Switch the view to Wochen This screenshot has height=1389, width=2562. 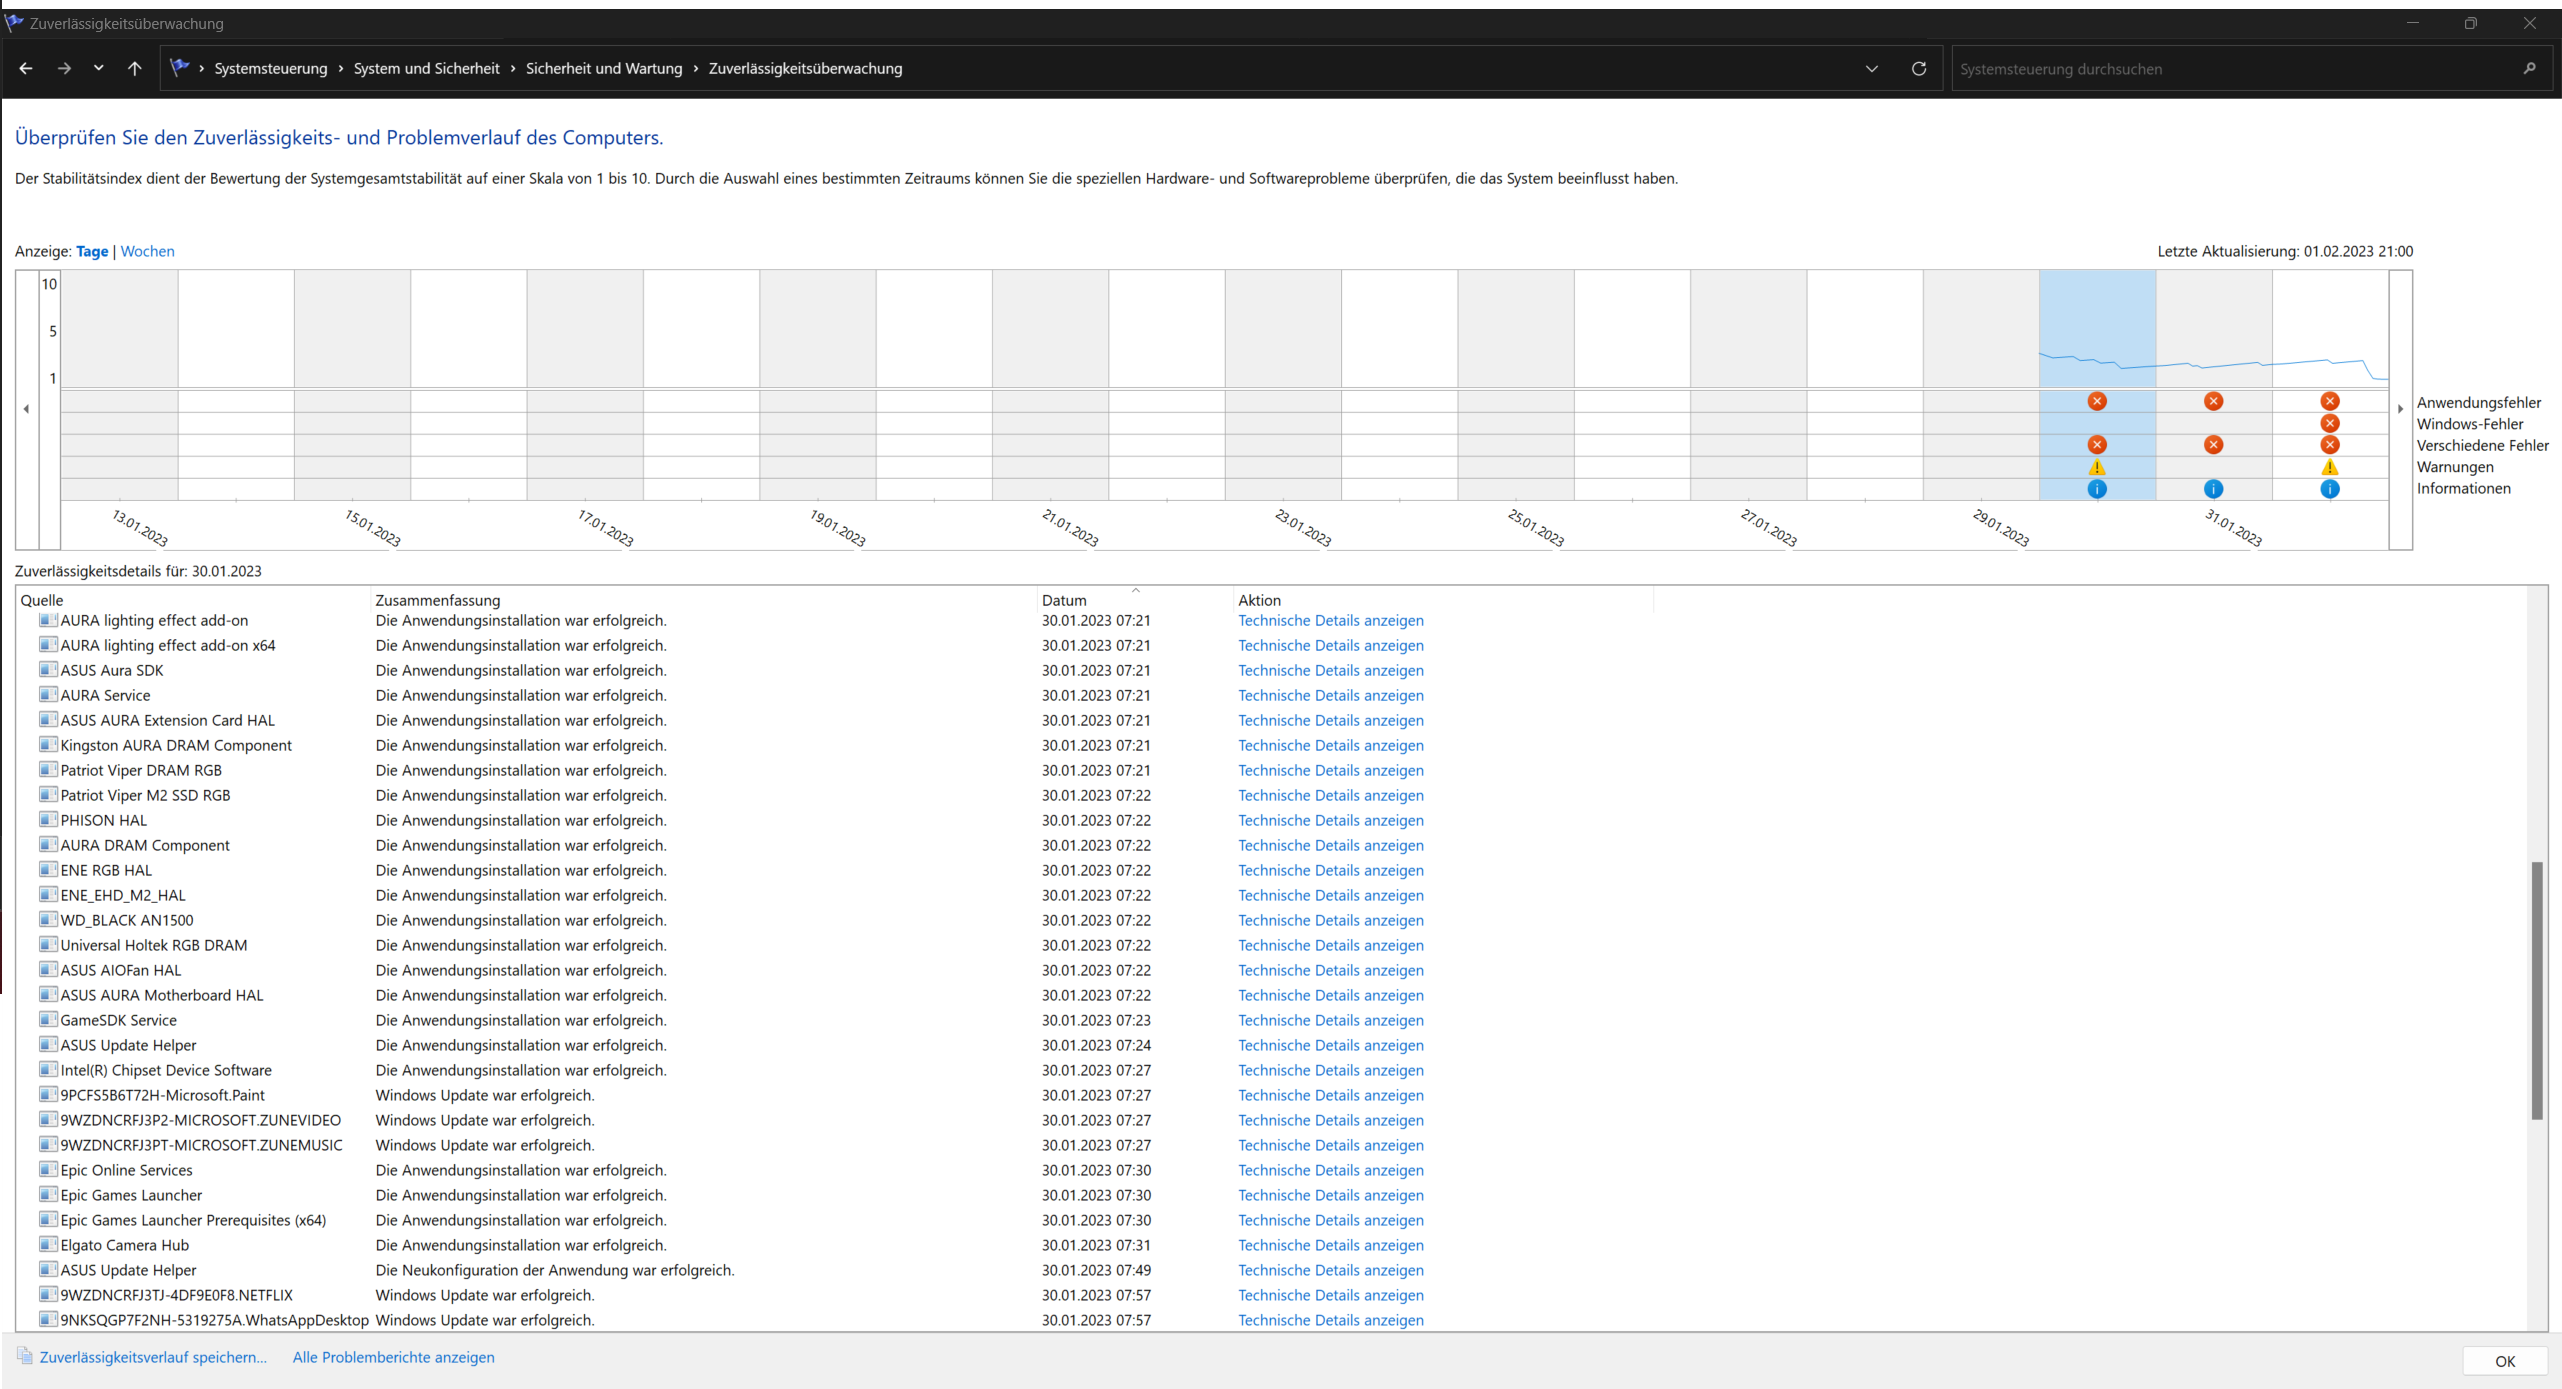(147, 251)
